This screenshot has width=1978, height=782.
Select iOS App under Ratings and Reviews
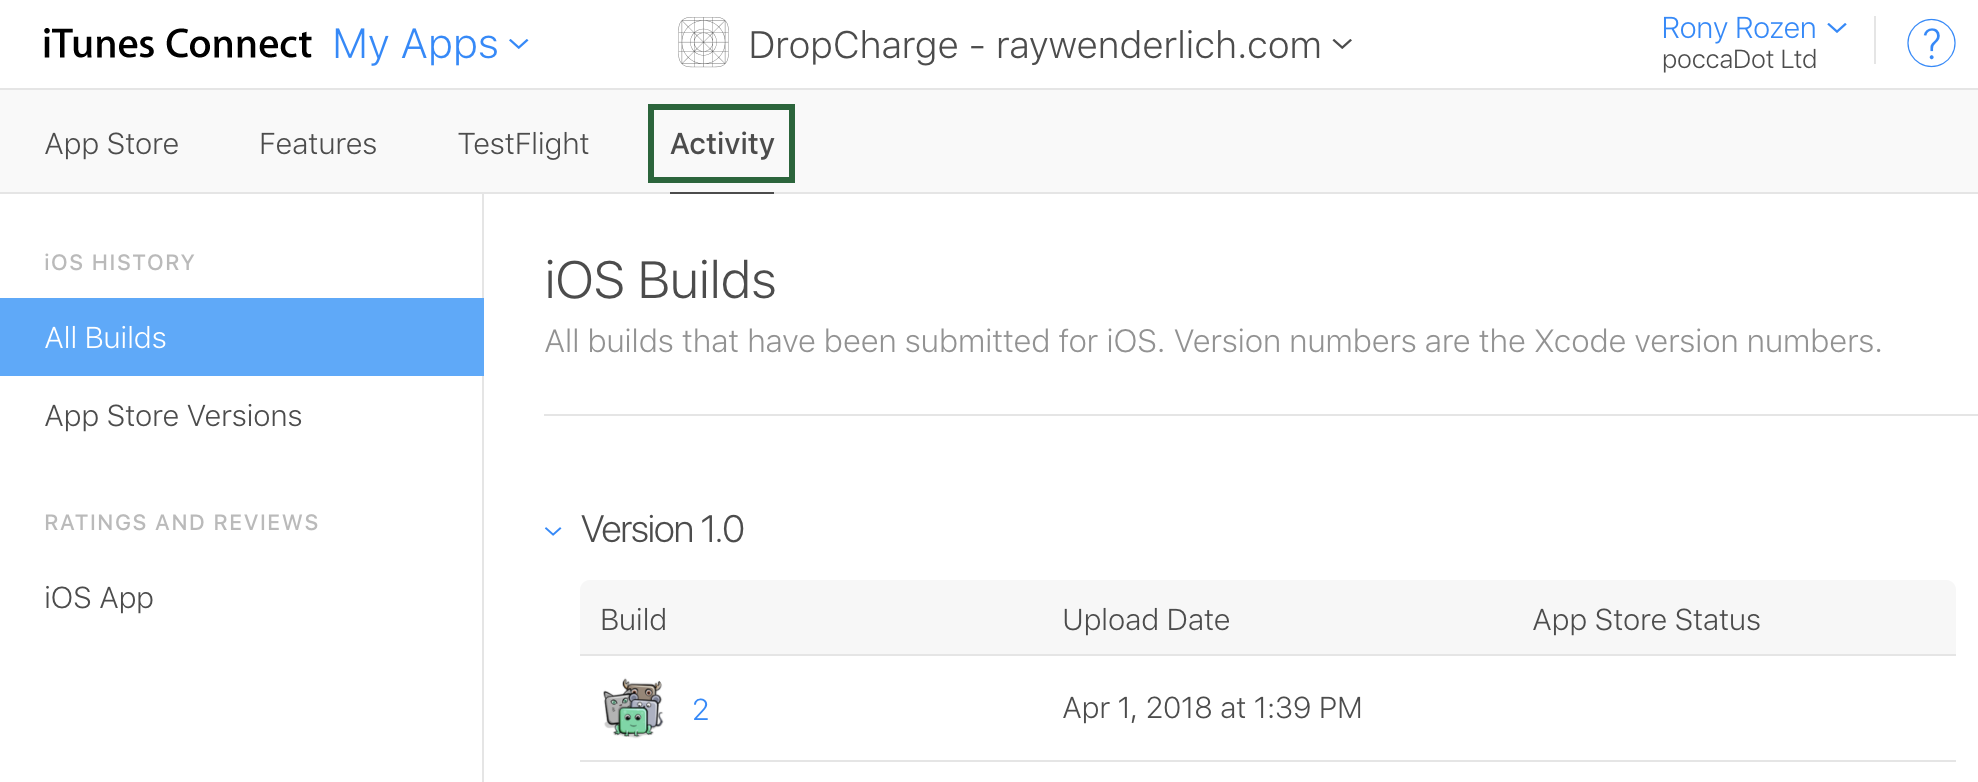coord(98,597)
